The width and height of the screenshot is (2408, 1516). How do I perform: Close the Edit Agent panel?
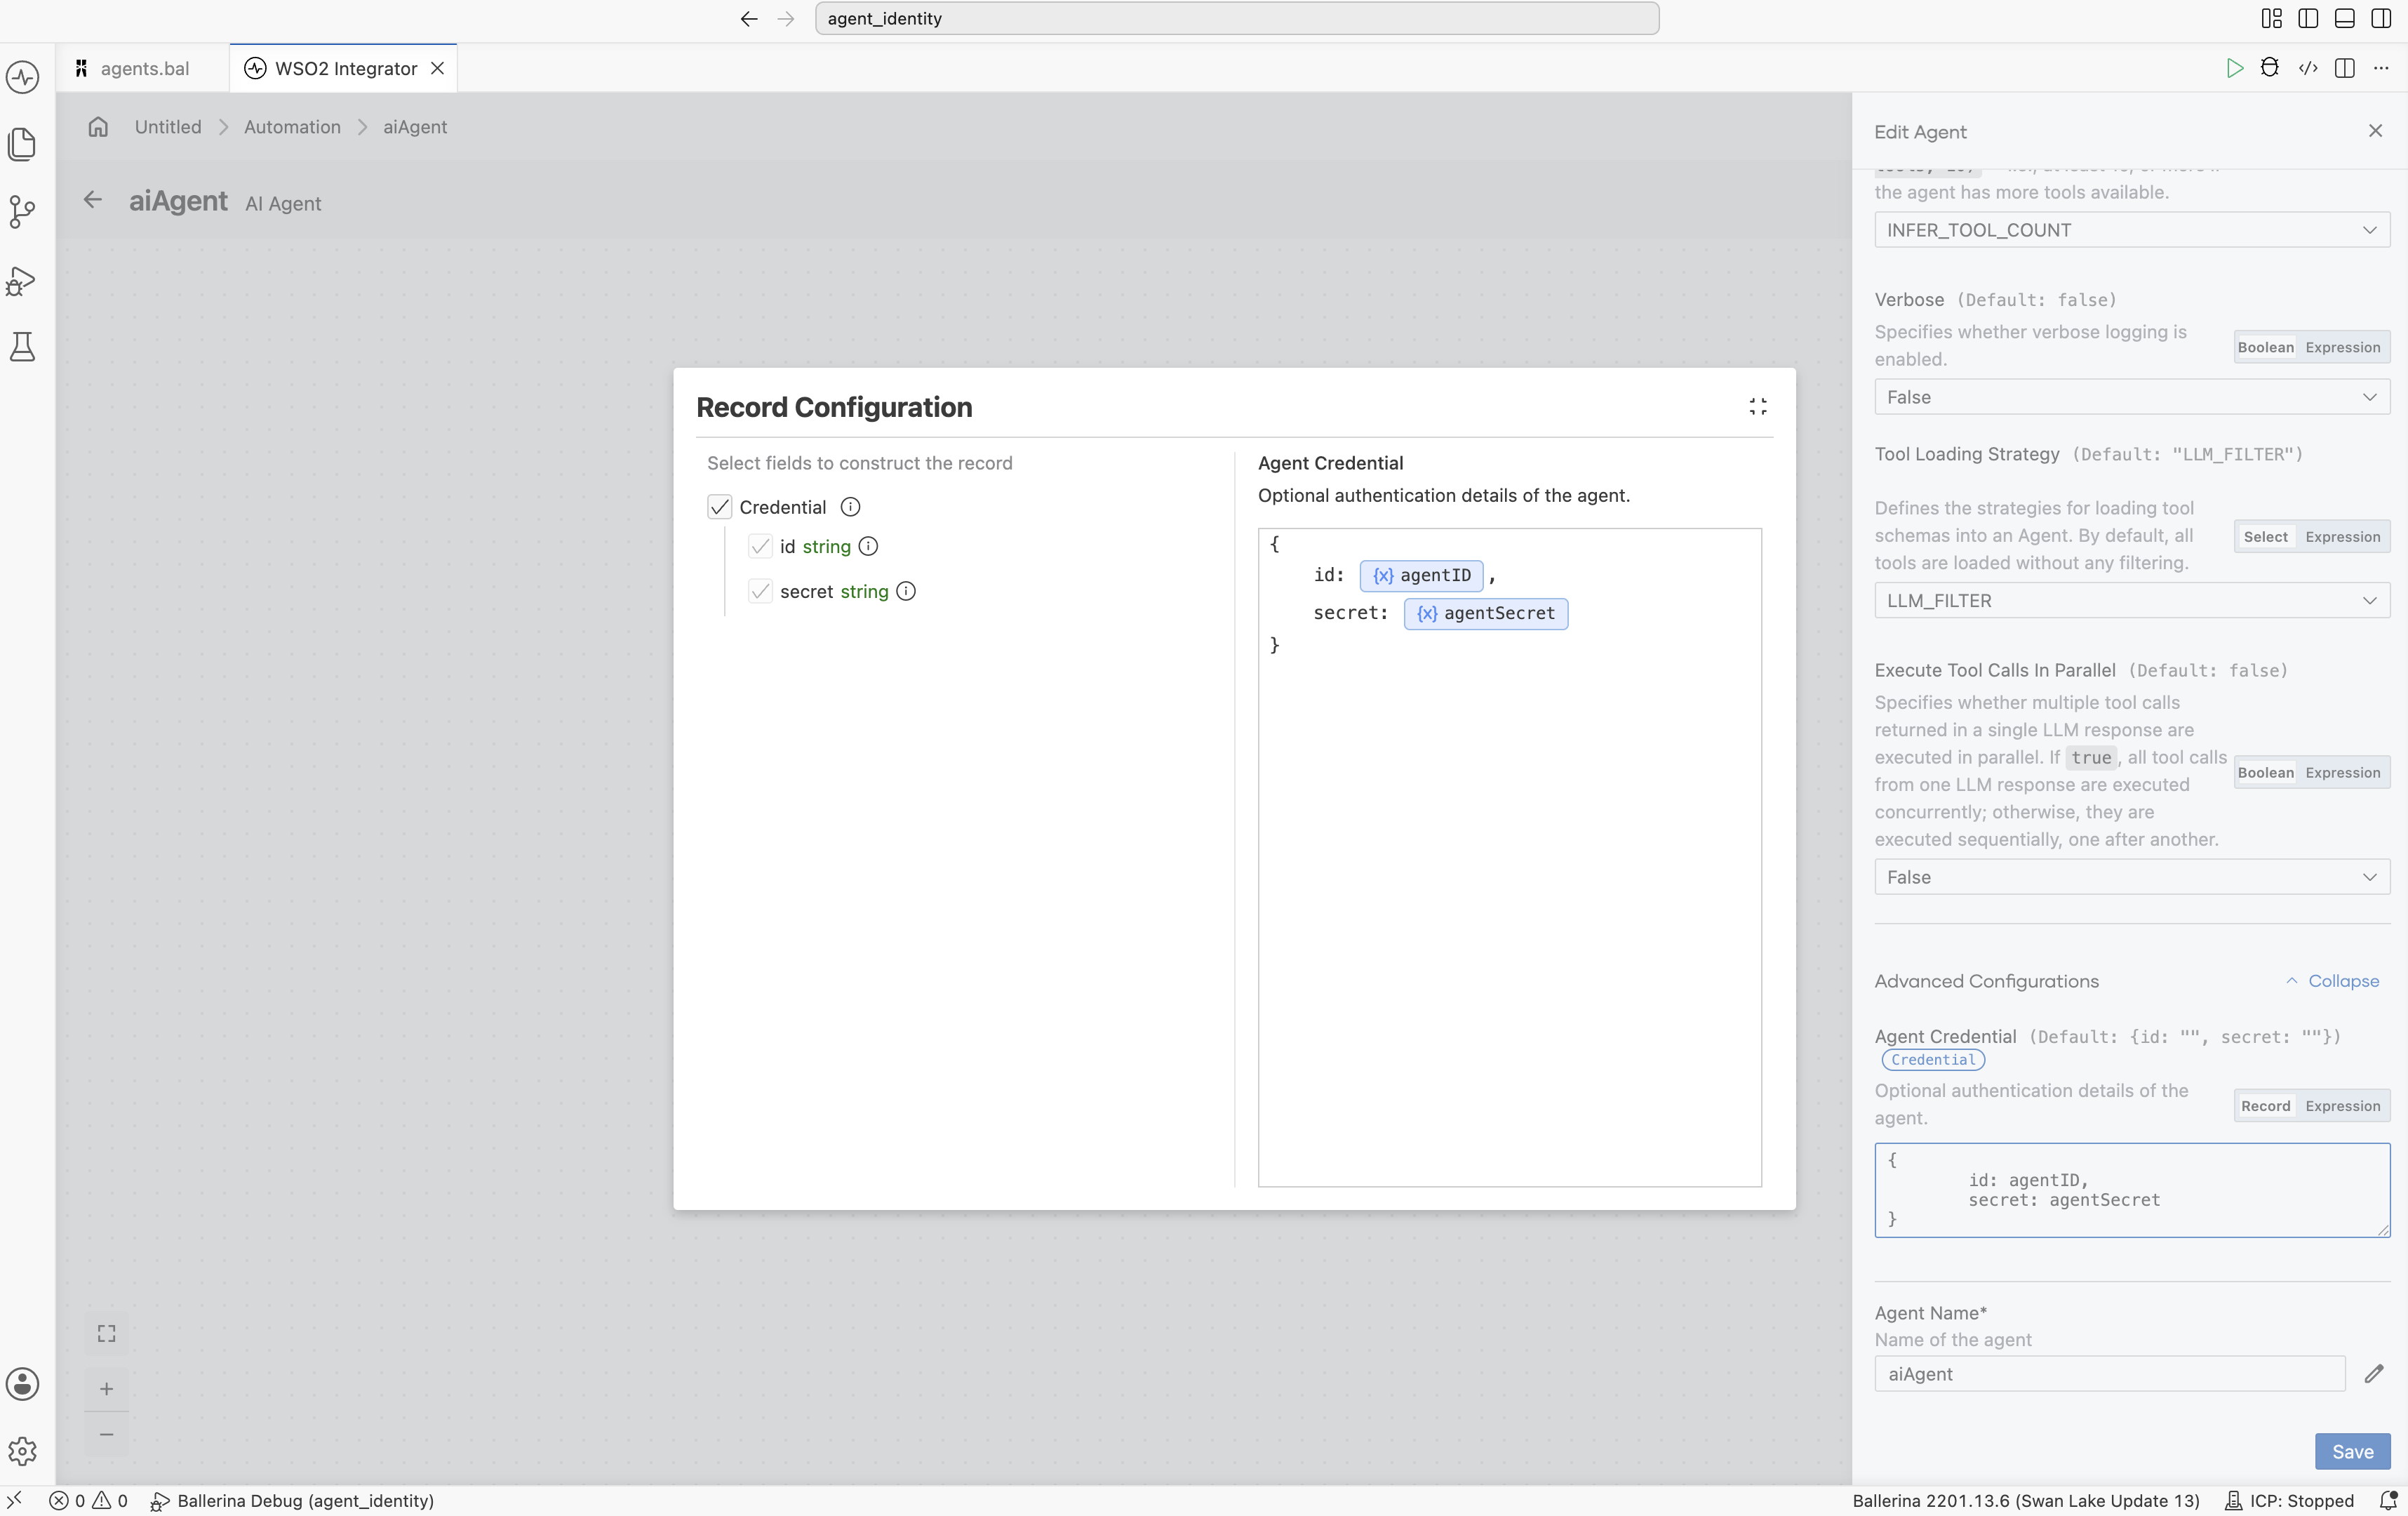2375,131
